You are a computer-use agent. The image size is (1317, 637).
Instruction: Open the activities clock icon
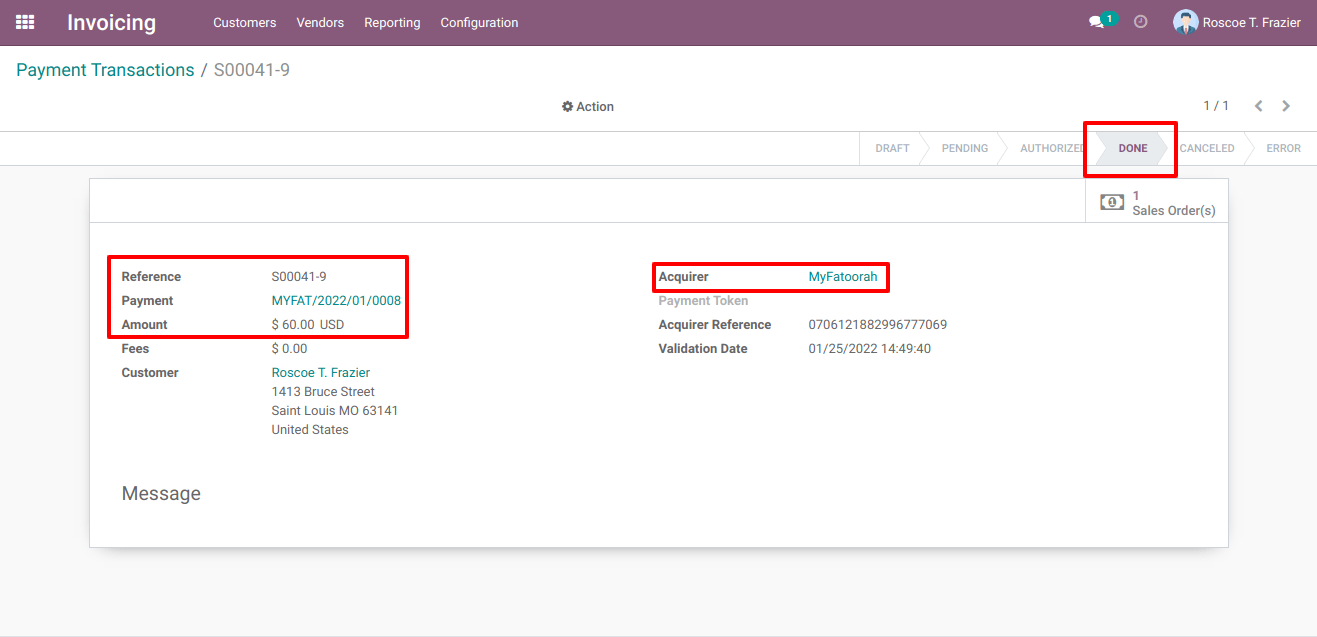pyautogui.click(x=1141, y=22)
